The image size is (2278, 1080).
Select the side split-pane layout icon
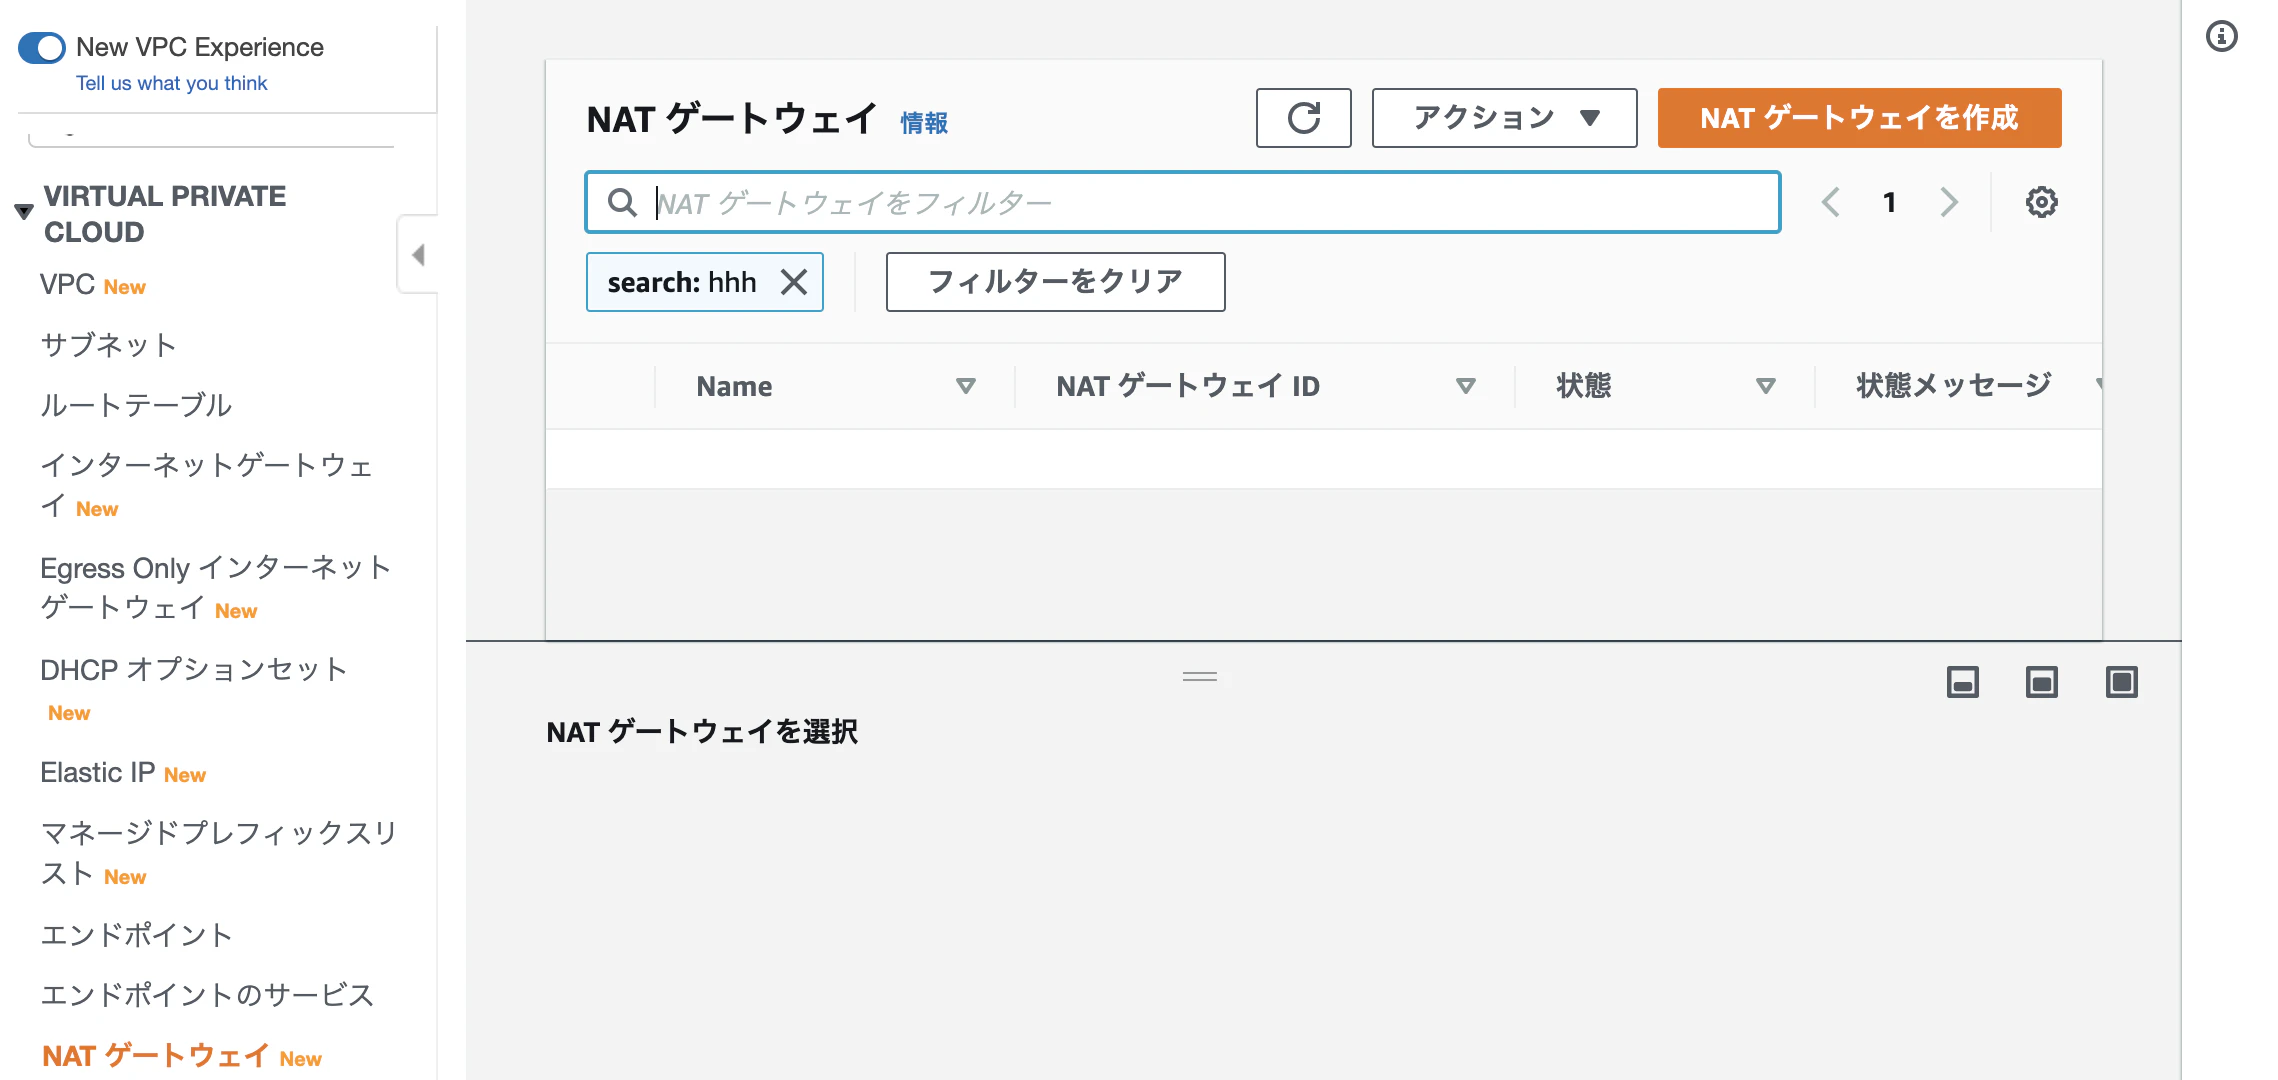coord(2040,682)
